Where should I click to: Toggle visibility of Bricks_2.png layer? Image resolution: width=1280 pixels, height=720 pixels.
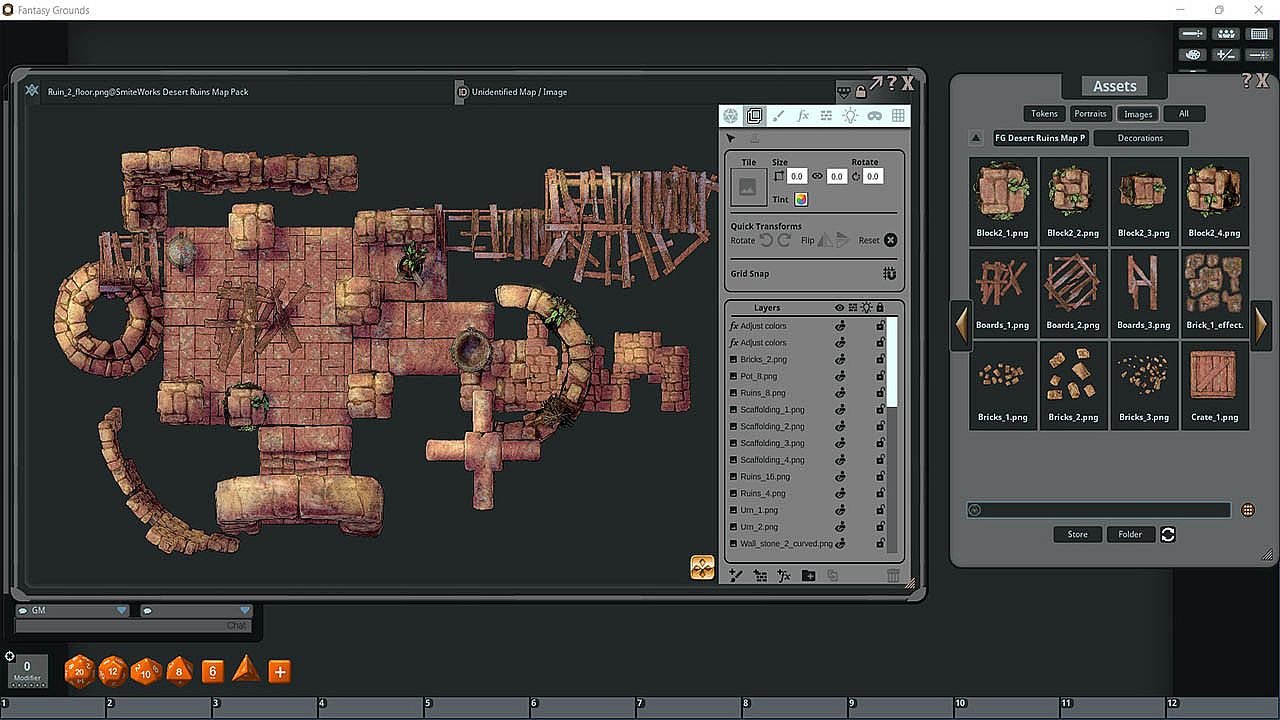[x=840, y=360]
